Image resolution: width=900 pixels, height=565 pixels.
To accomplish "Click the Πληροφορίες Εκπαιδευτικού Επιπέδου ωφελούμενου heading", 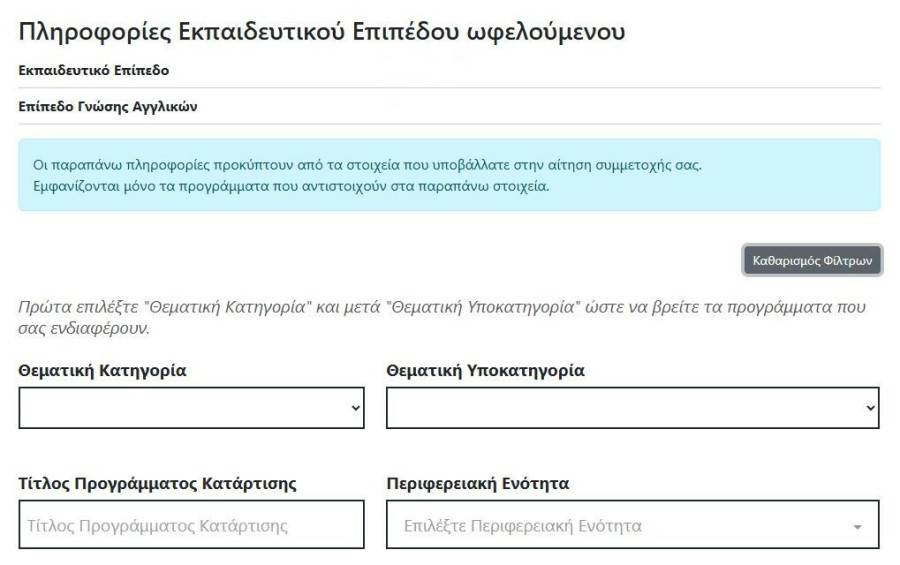I will [x=322, y=32].
